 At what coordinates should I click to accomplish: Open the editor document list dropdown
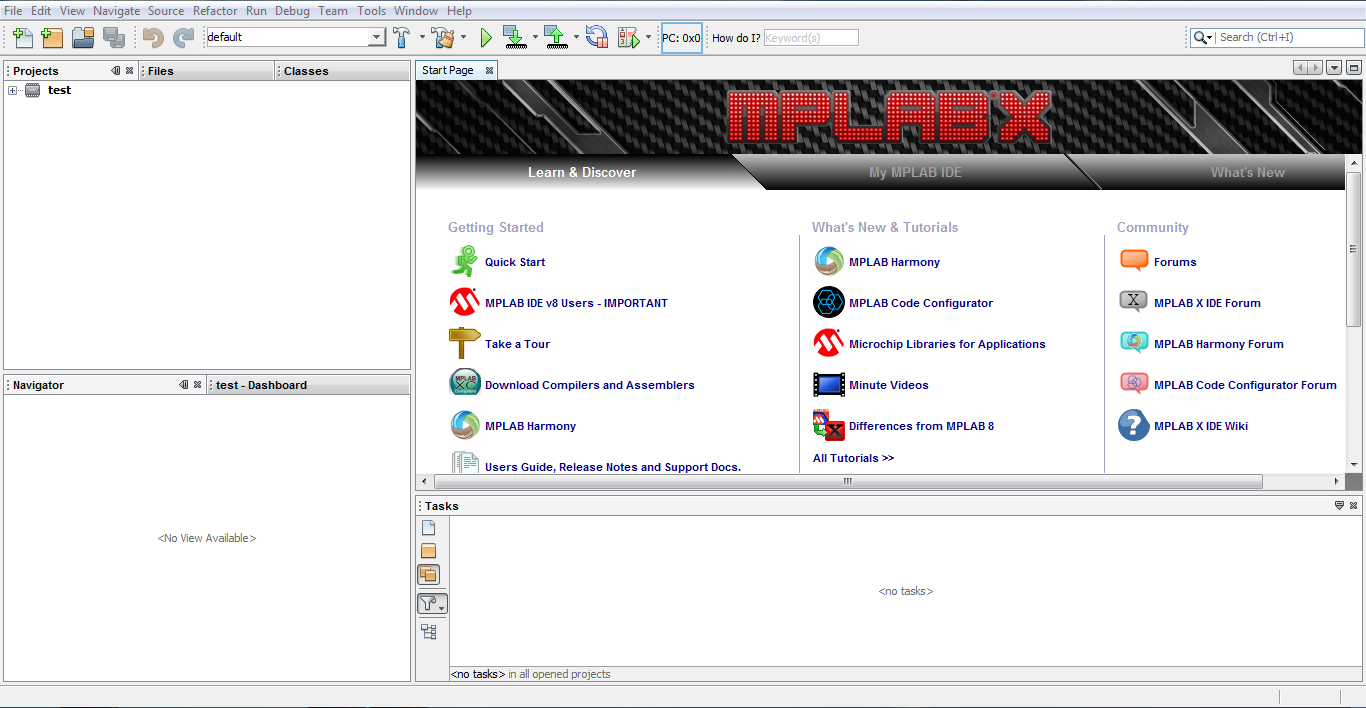1334,68
